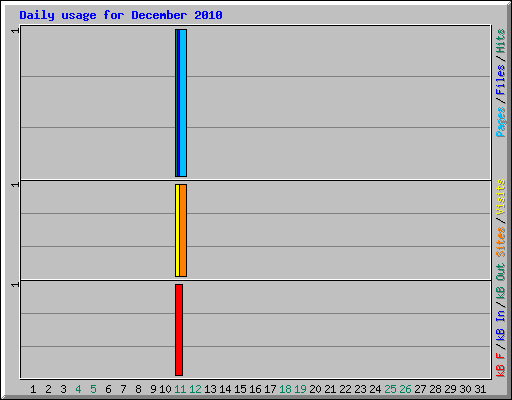Click the orange Sites bar for day 11
512x400 pixels.
click(x=183, y=230)
